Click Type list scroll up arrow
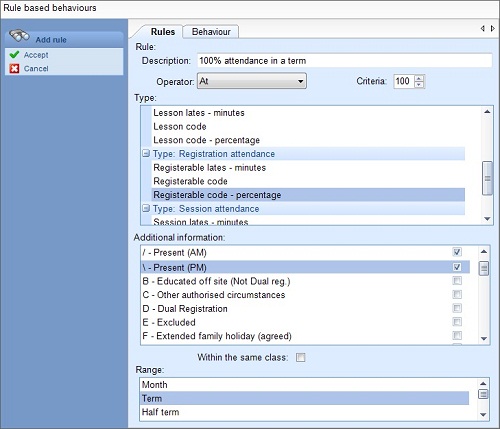This screenshot has width=500, height=429. tap(487, 112)
